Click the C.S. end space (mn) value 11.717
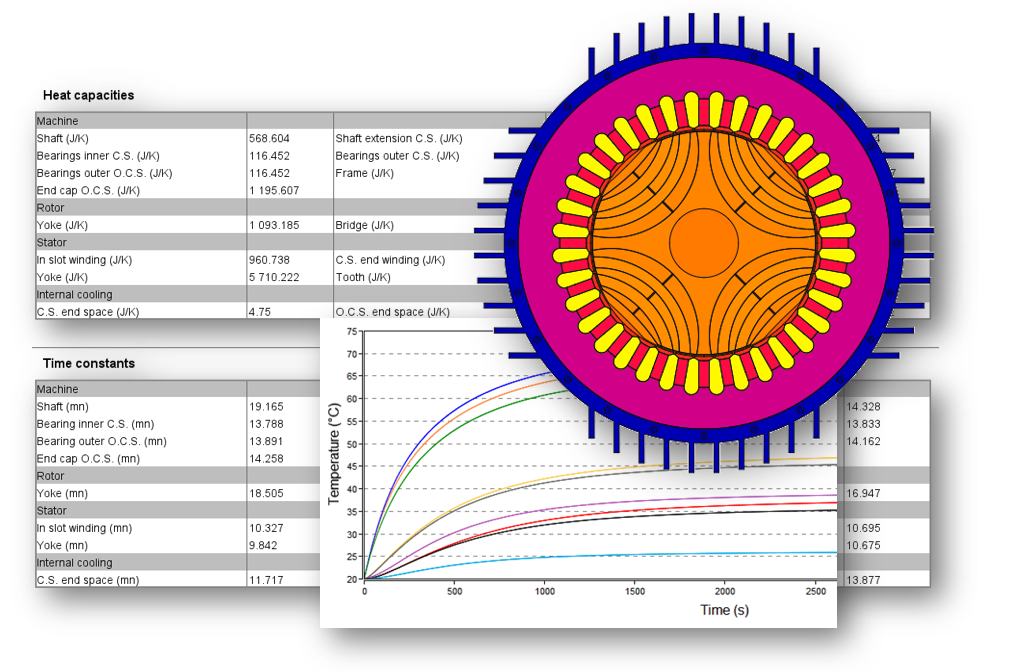The width and height of the screenshot is (1035, 672). click(266, 580)
